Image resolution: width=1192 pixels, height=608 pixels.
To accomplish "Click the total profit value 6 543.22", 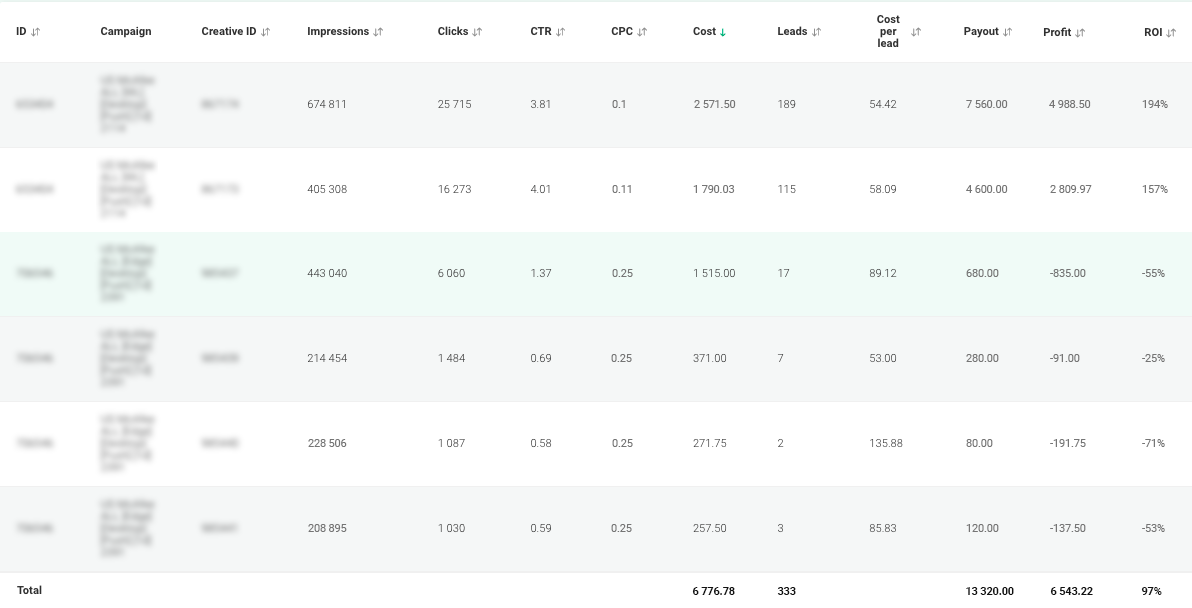I will pyautogui.click(x=1071, y=591).
